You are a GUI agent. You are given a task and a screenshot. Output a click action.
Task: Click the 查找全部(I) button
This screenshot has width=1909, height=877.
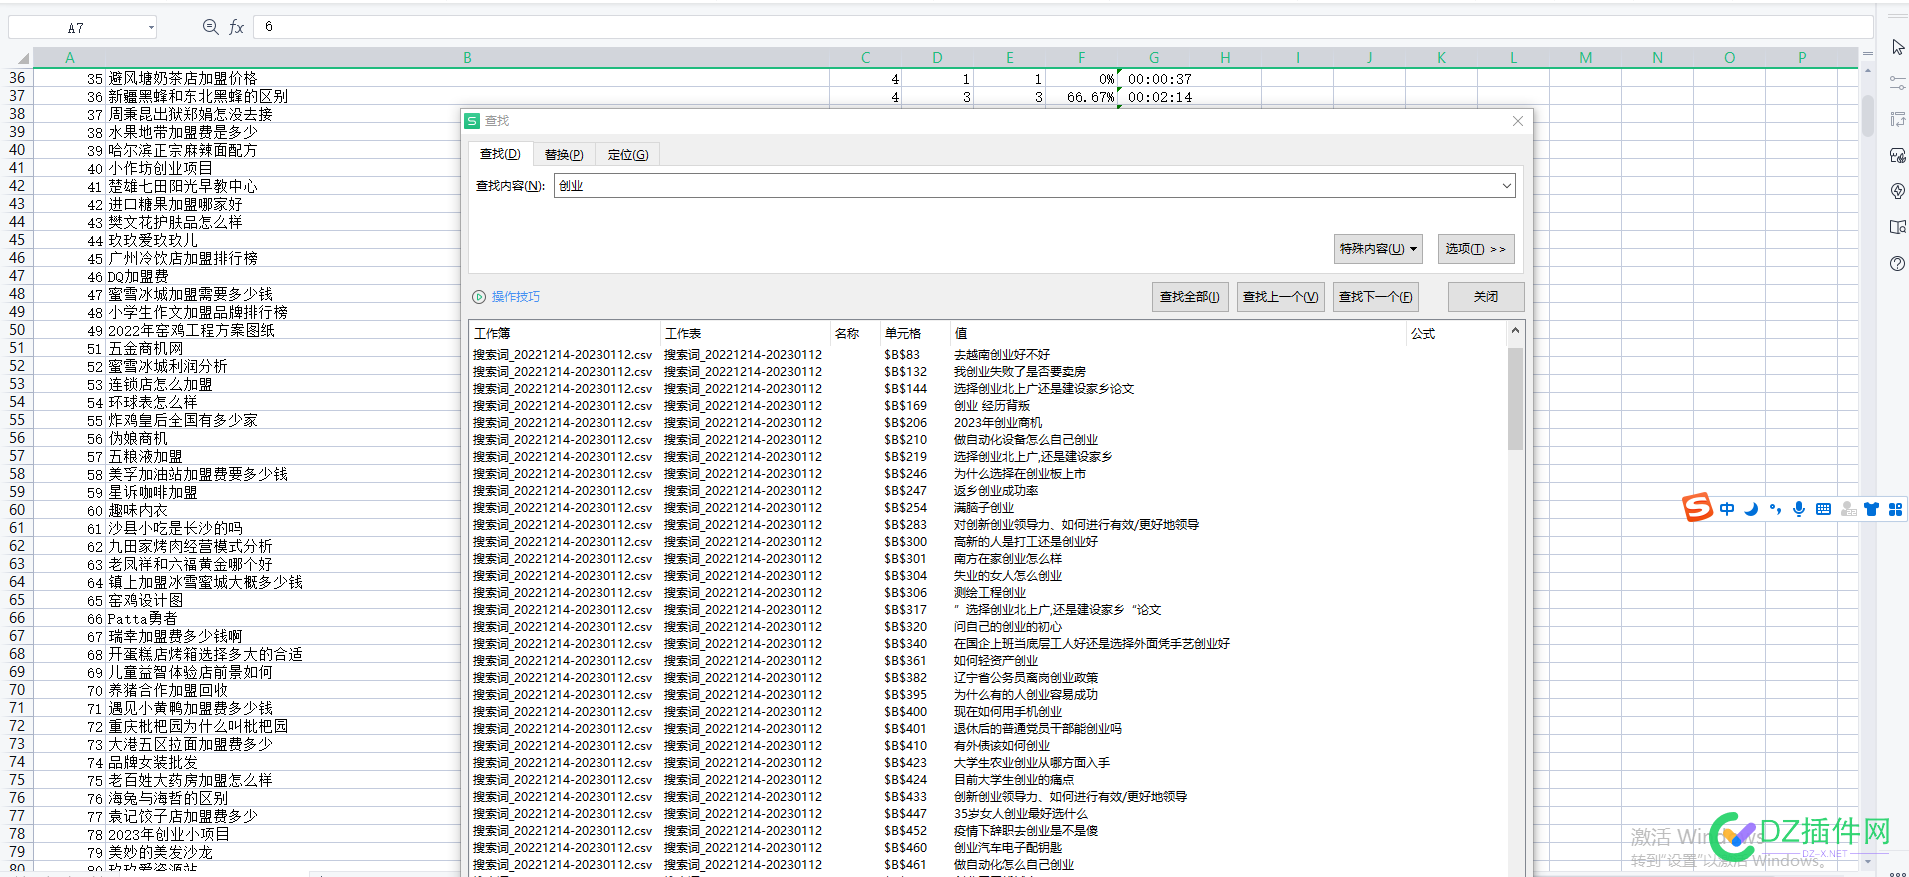[1189, 297]
